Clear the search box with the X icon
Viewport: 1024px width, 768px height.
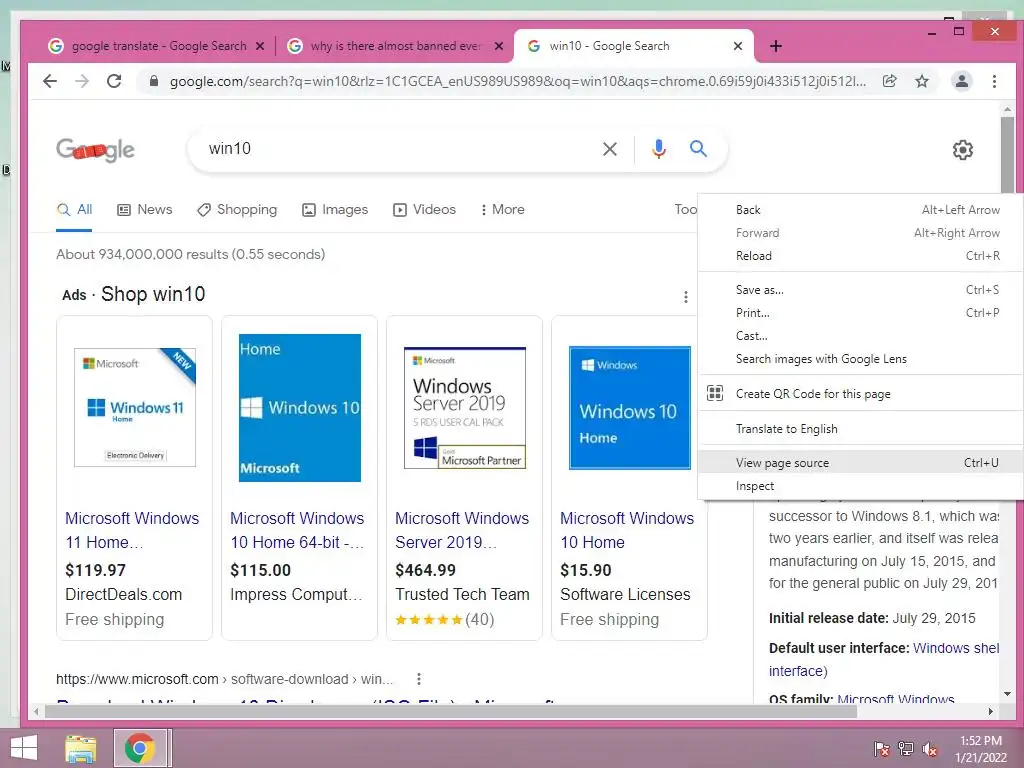point(609,149)
